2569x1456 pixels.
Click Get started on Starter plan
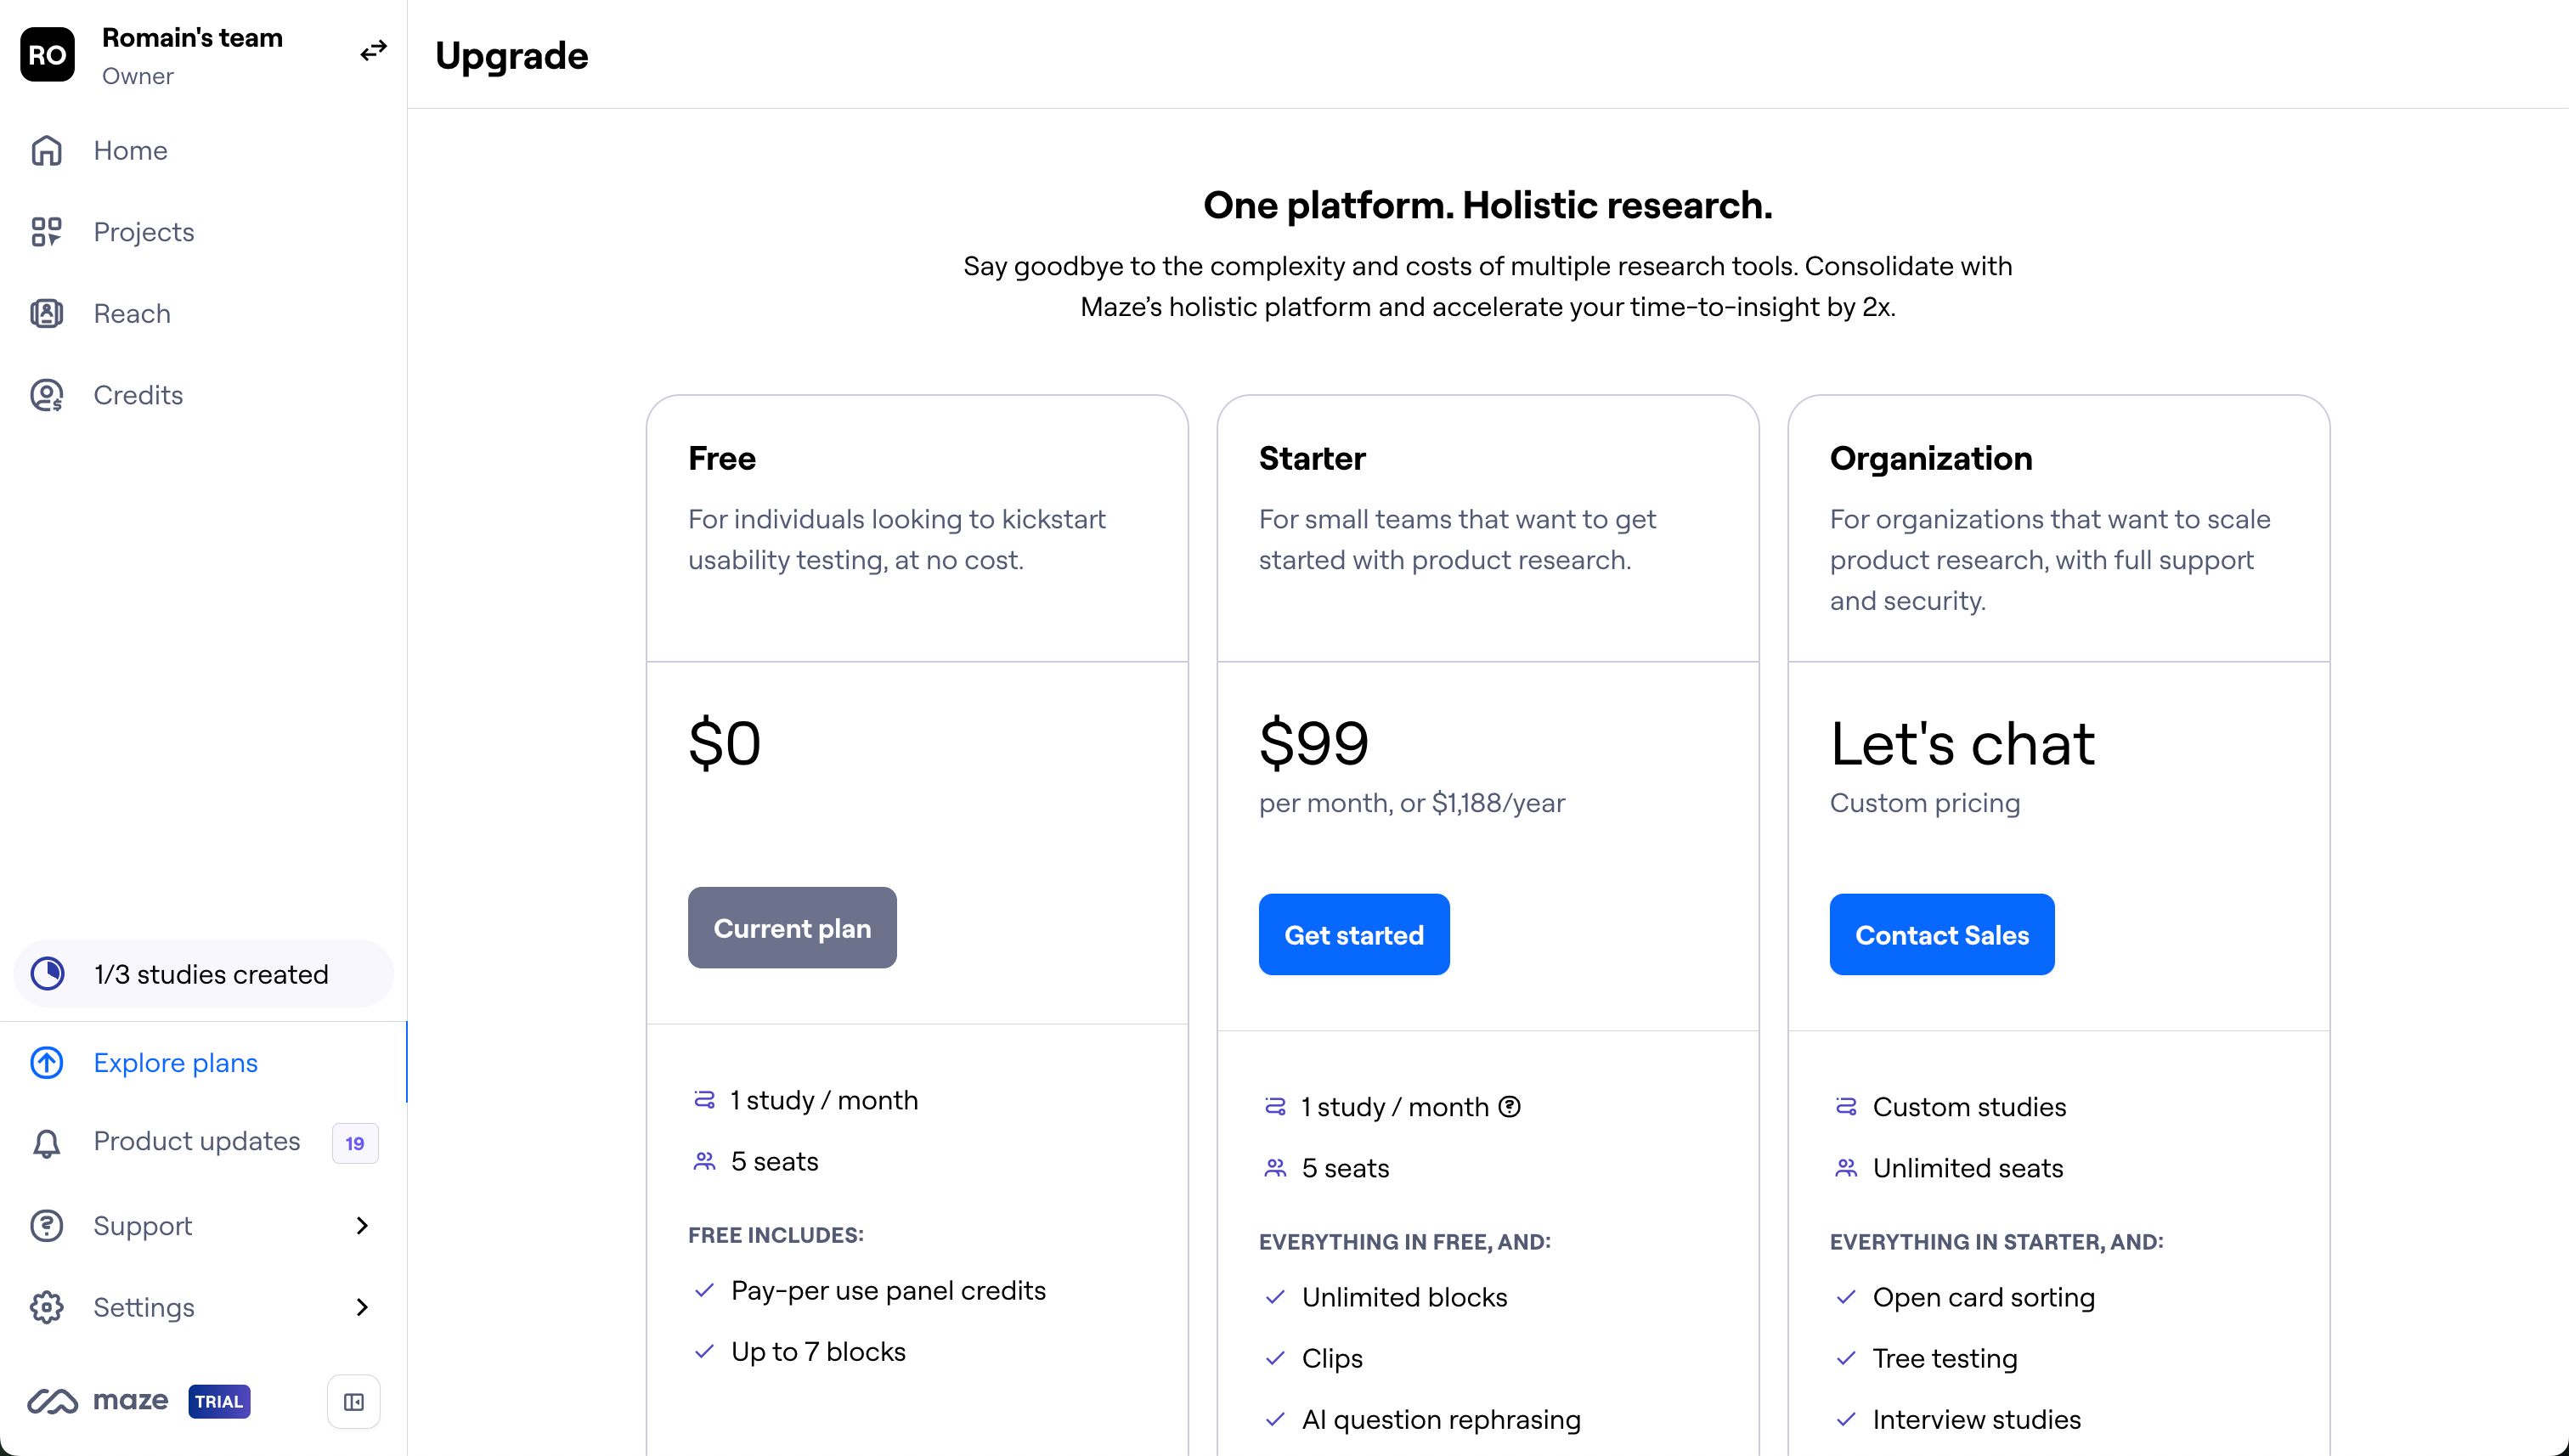1354,935
